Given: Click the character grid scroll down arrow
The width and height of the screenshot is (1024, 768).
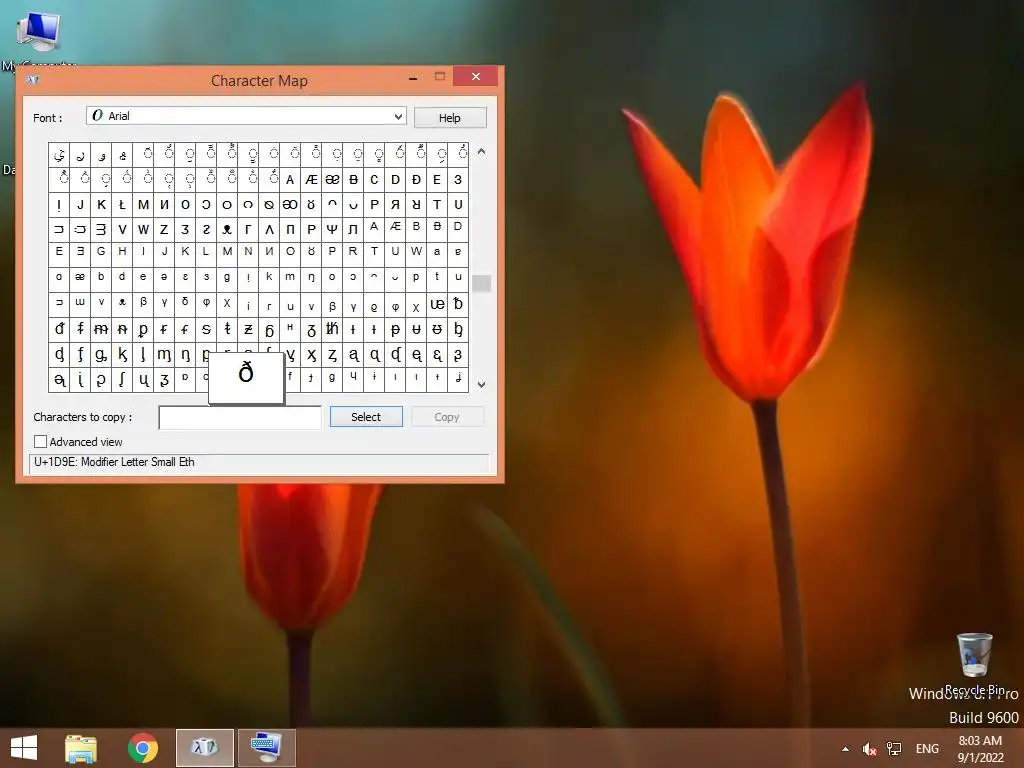Looking at the screenshot, I should [481, 385].
